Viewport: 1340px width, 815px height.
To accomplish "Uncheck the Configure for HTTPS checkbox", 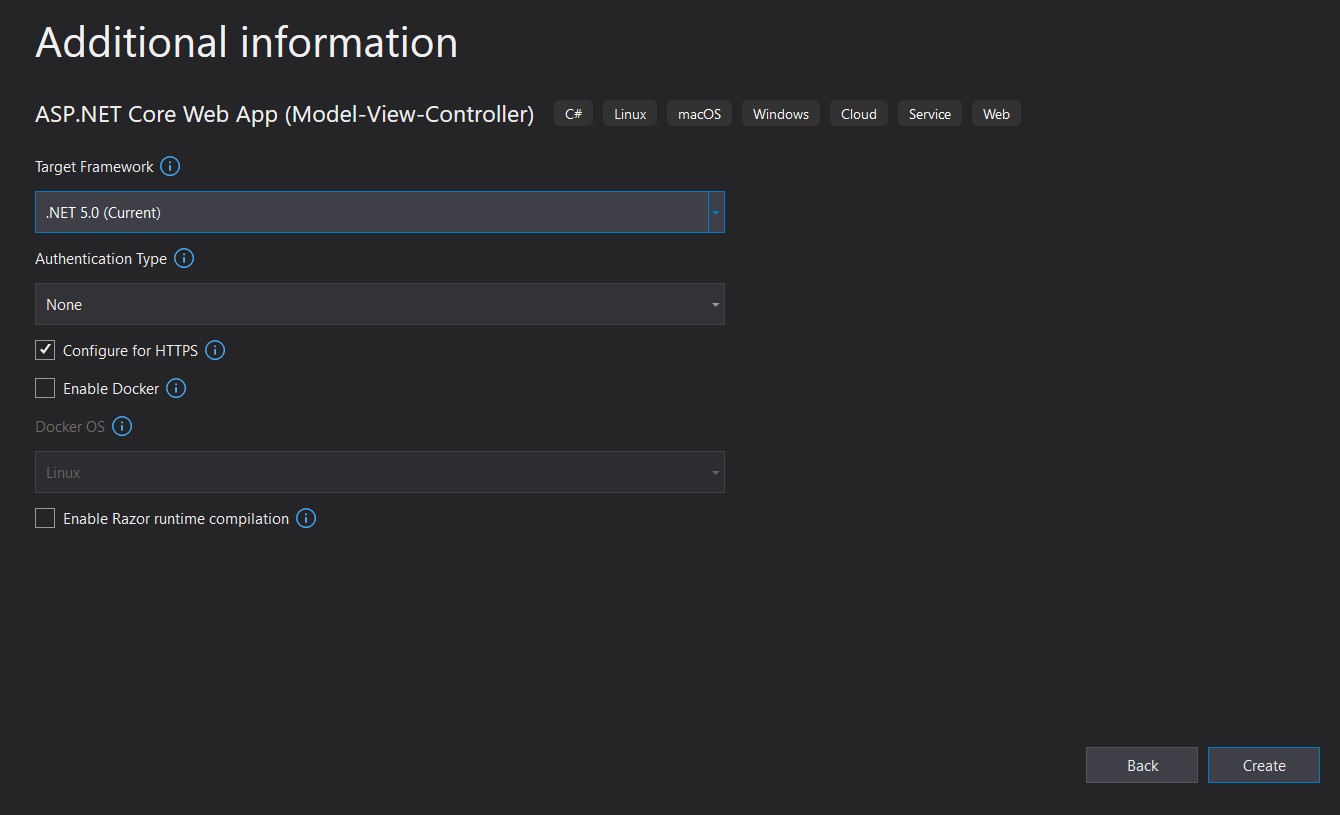I will [45, 350].
